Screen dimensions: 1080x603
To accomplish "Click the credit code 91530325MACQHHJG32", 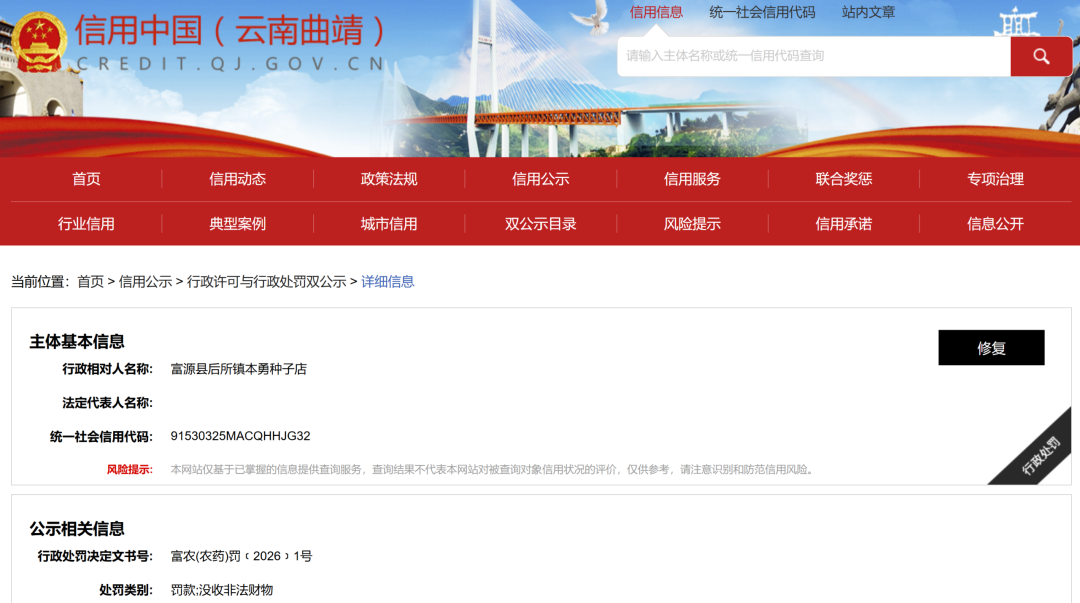I will pyautogui.click(x=240, y=436).
